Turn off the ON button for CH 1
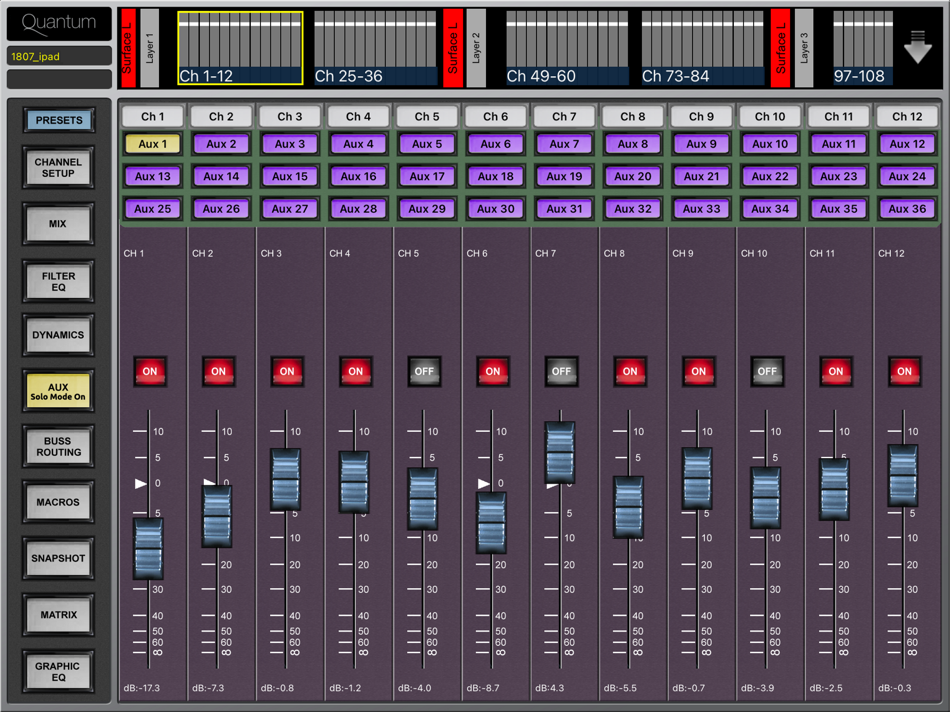Image resolution: width=950 pixels, height=712 pixels. point(150,371)
